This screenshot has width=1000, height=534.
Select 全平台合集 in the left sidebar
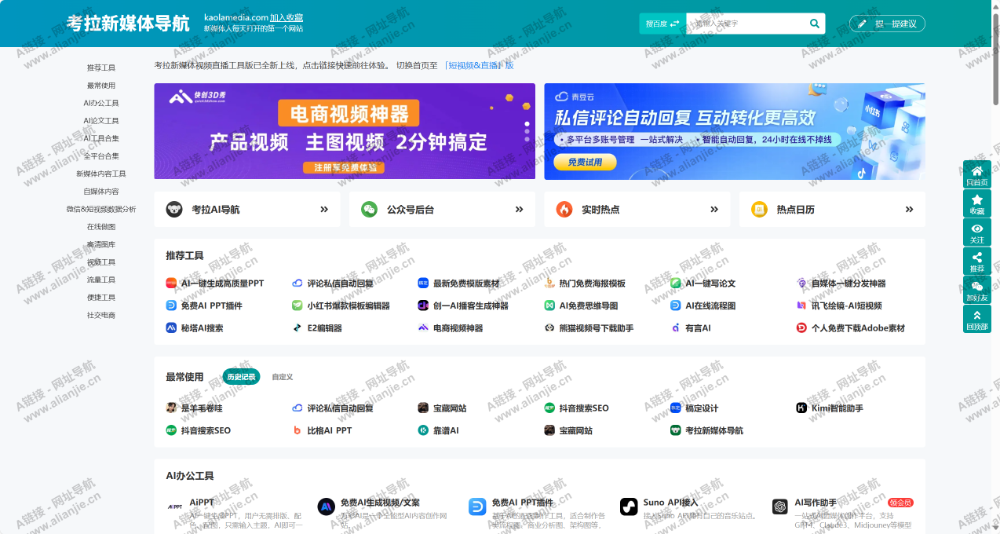pos(101,156)
